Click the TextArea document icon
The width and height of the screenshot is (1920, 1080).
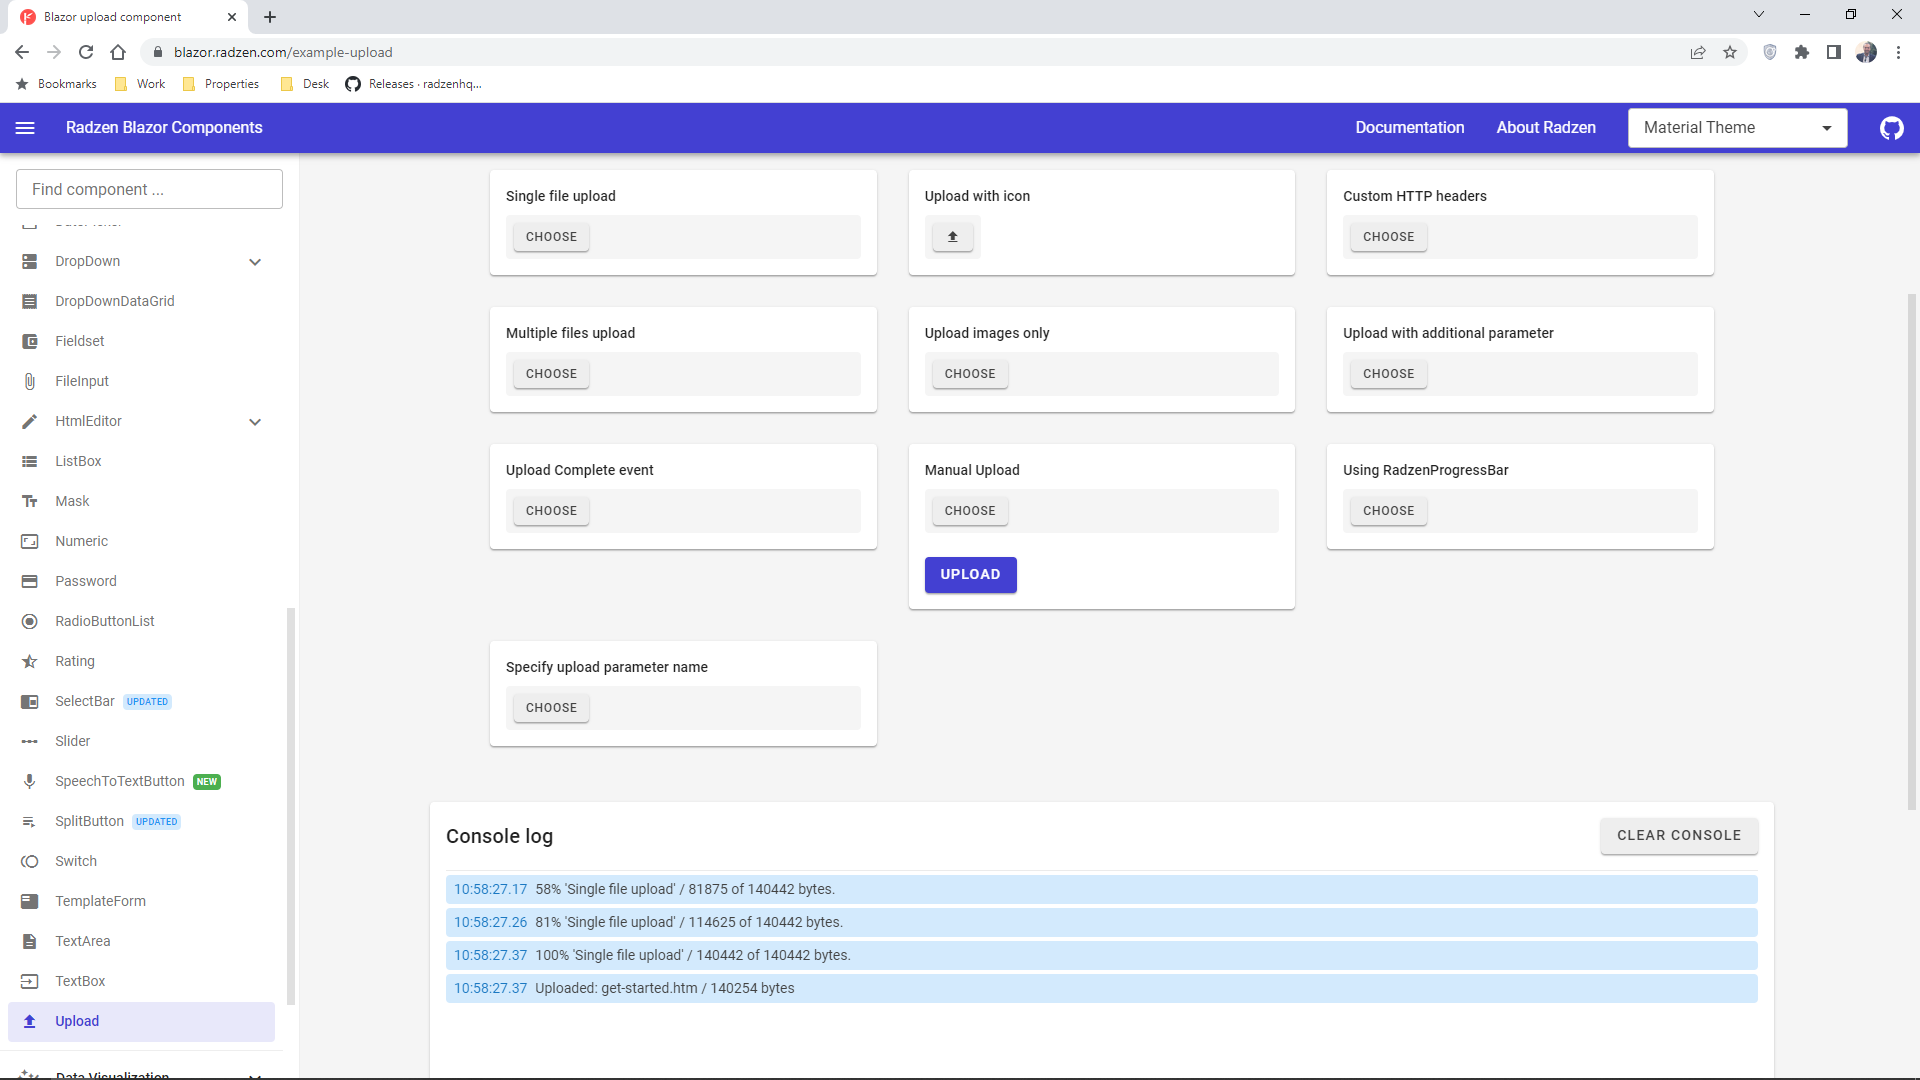coord(30,942)
